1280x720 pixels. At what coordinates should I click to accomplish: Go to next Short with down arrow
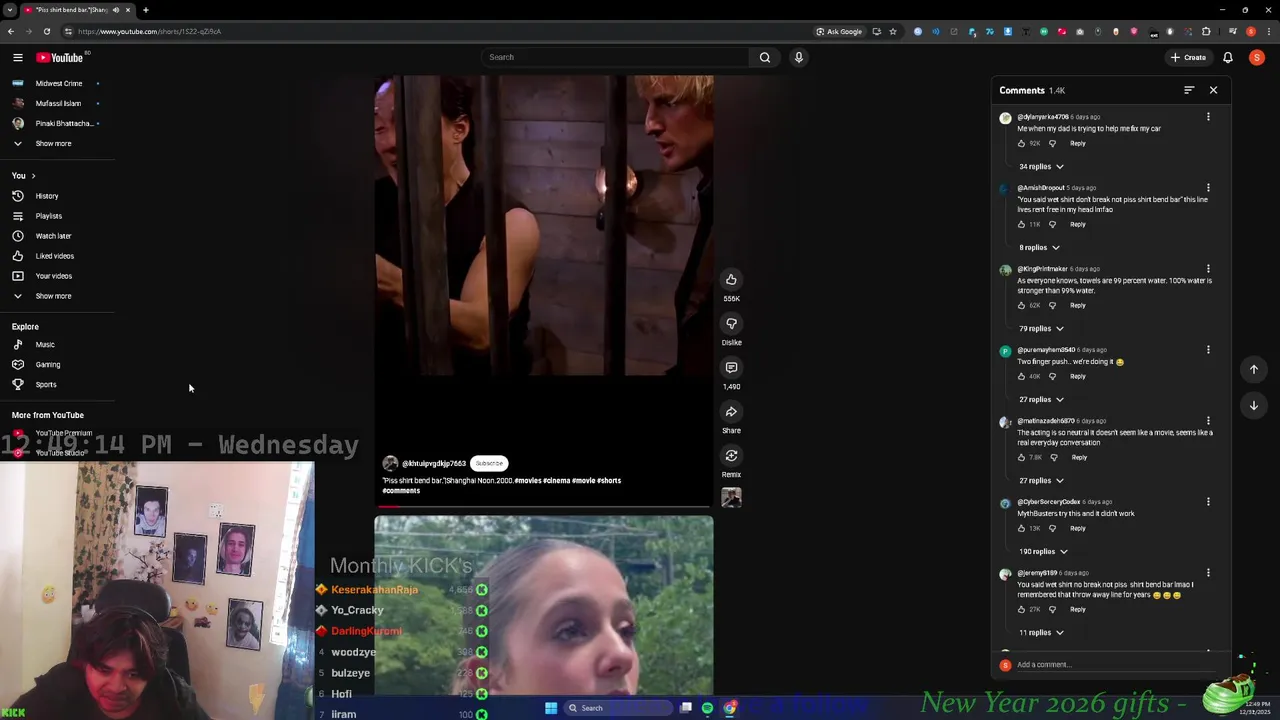click(1253, 405)
